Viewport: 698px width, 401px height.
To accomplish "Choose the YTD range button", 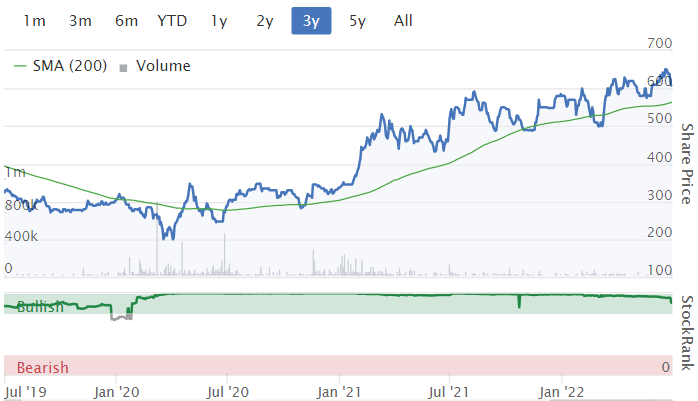I will (x=172, y=20).
